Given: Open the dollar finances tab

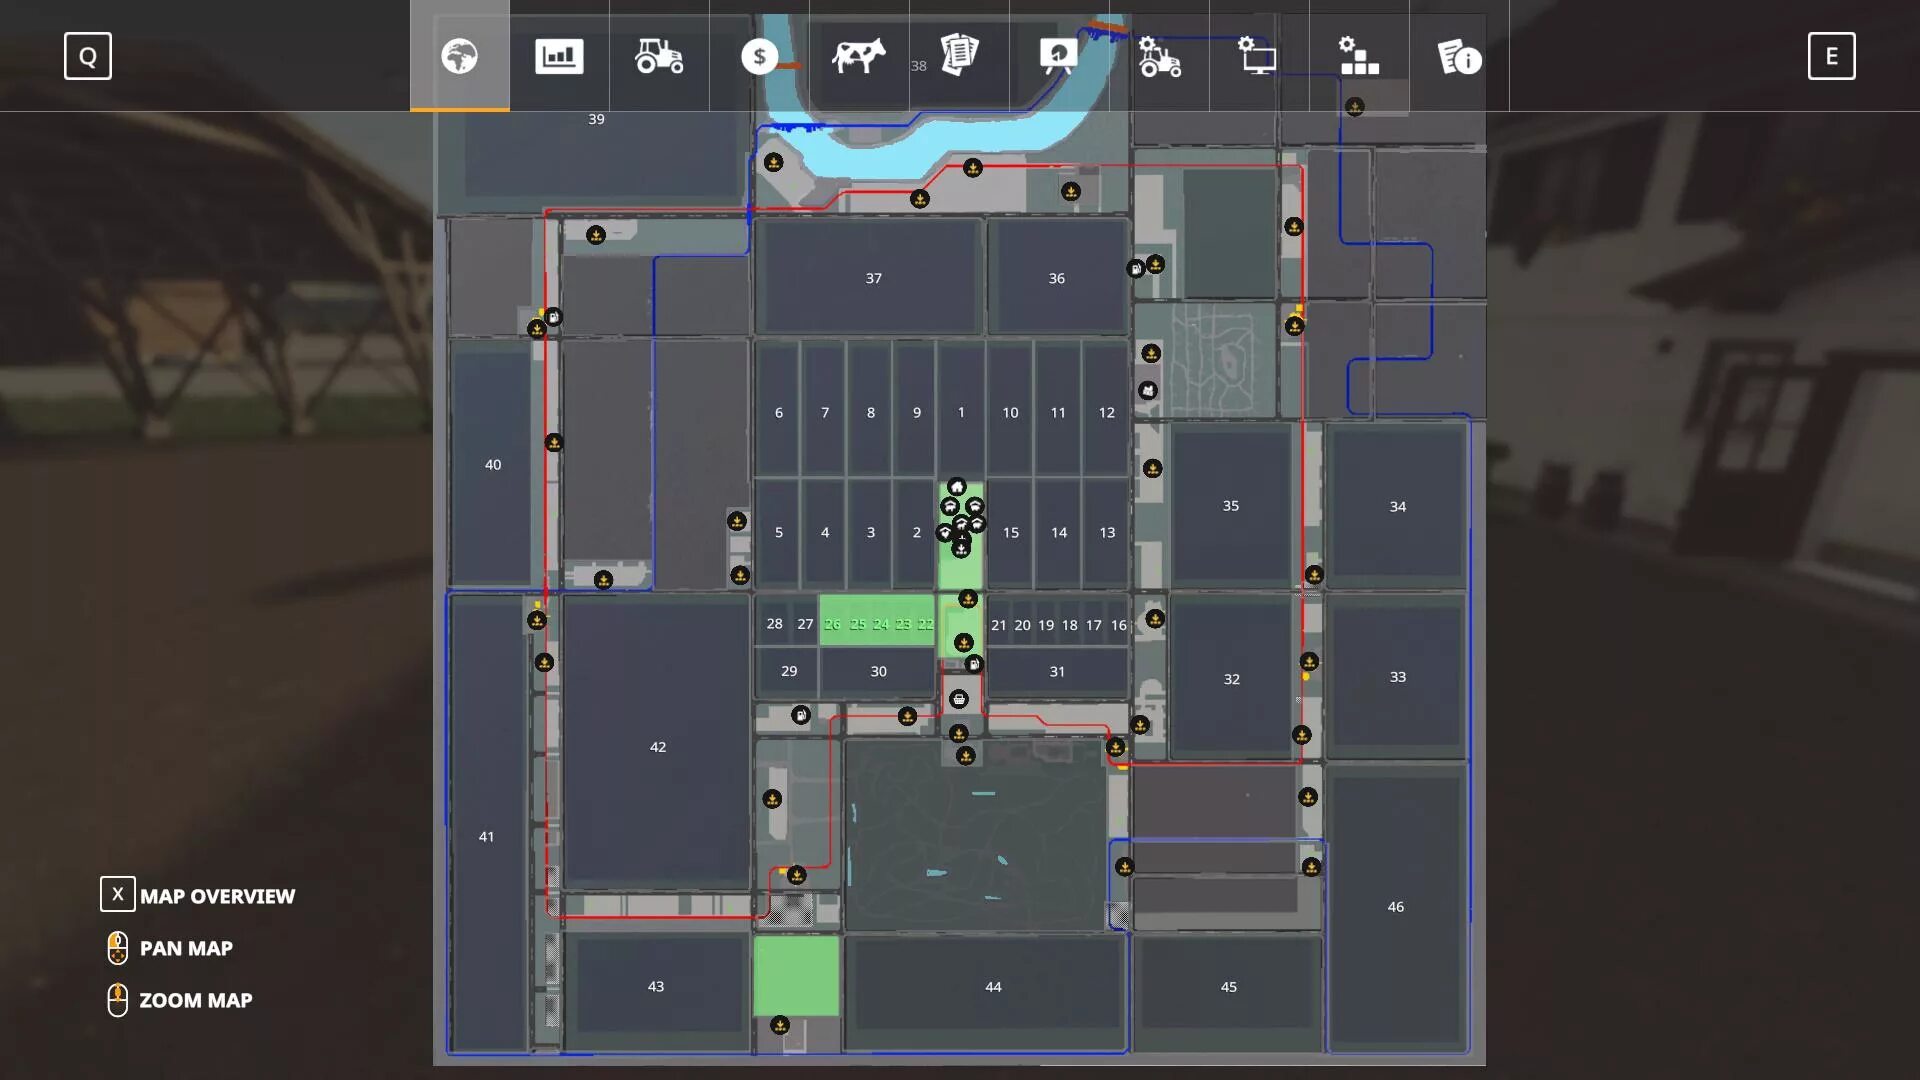Looking at the screenshot, I should pyautogui.click(x=759, y=56).
